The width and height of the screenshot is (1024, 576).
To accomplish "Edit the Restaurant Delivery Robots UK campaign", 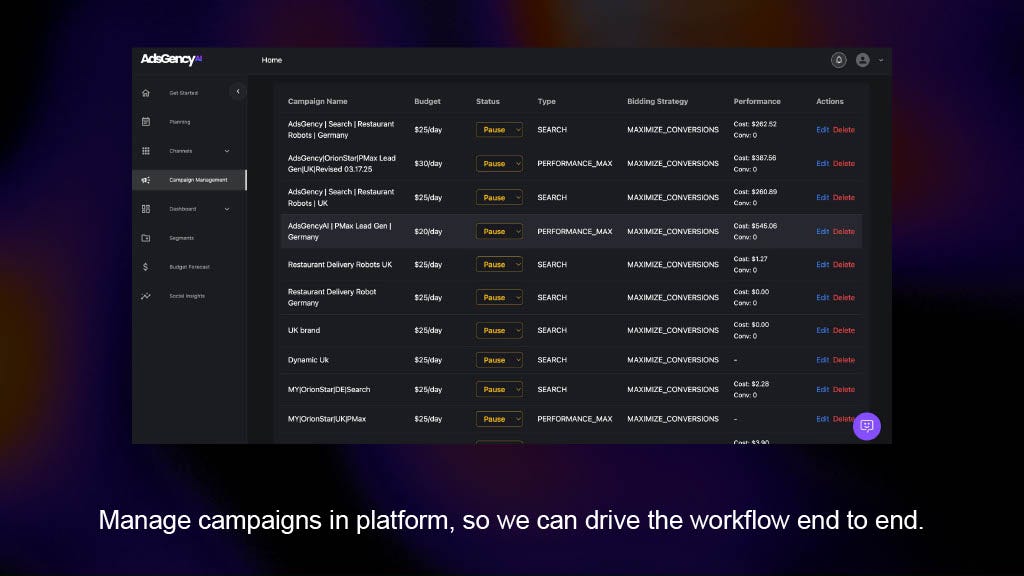I will (822, 265).
